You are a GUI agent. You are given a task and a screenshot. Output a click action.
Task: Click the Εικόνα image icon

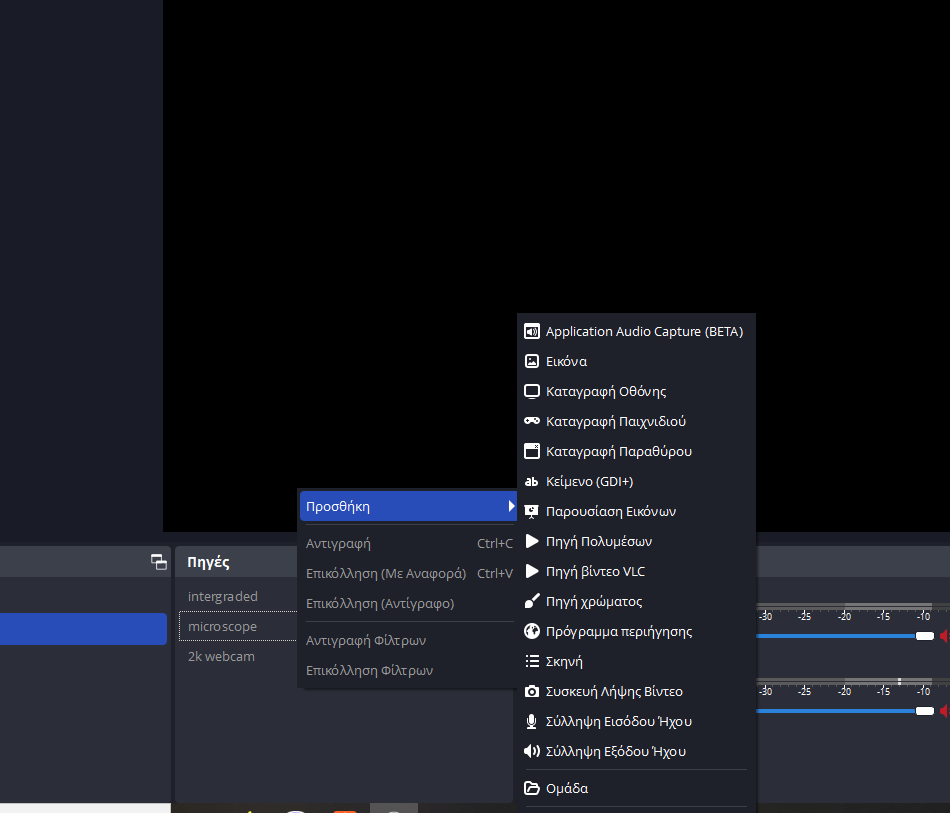pyautogui.click(x=531, y=361)
